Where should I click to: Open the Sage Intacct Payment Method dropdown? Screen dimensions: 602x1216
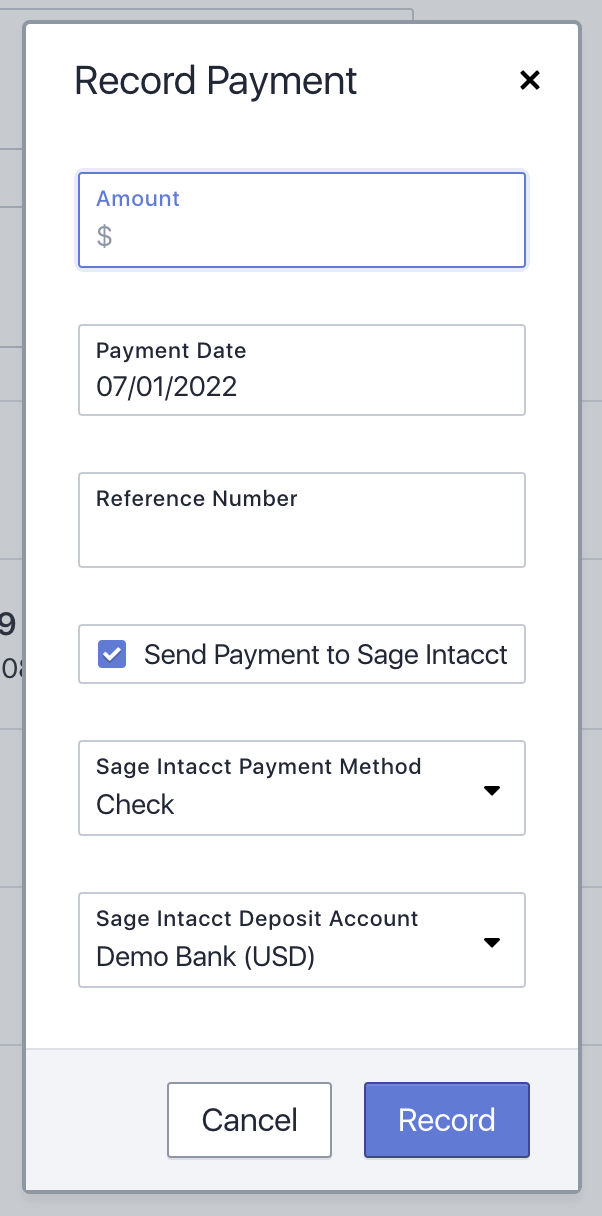click(x=301, y=788)
